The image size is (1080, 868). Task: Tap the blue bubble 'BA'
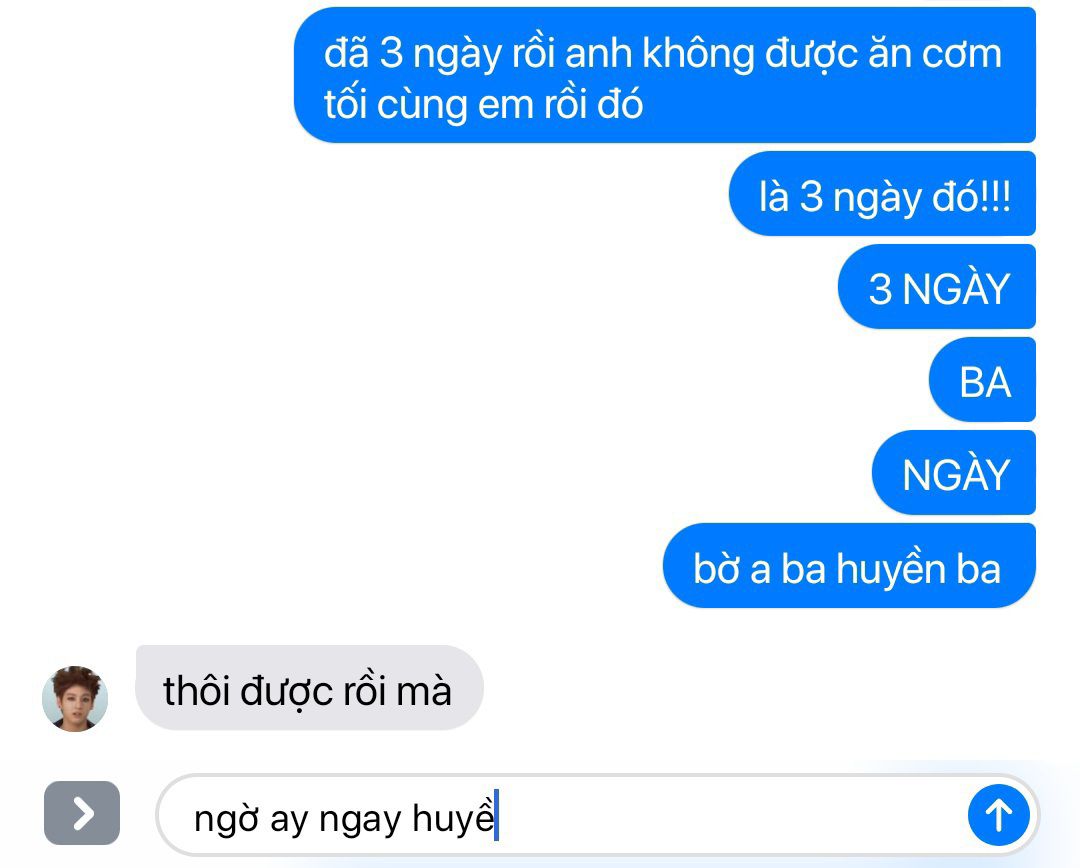982,380
